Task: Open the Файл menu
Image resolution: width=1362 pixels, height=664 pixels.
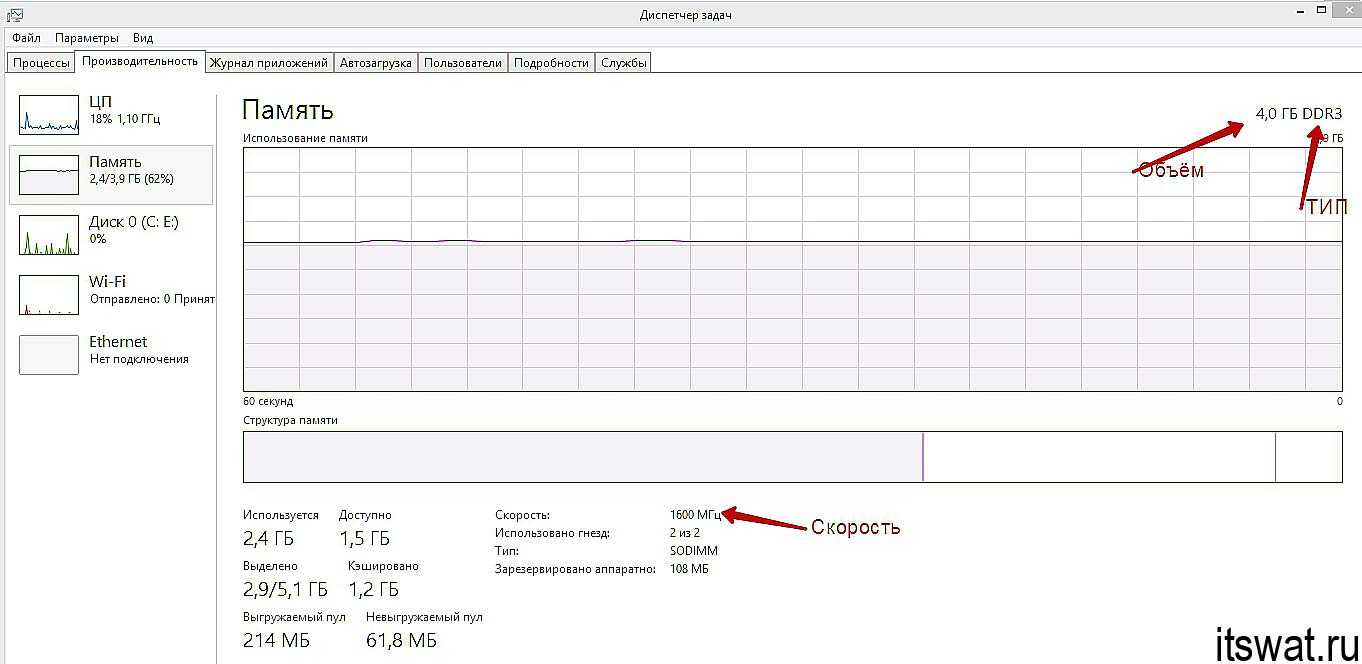Action: click(x=26, y=38)
